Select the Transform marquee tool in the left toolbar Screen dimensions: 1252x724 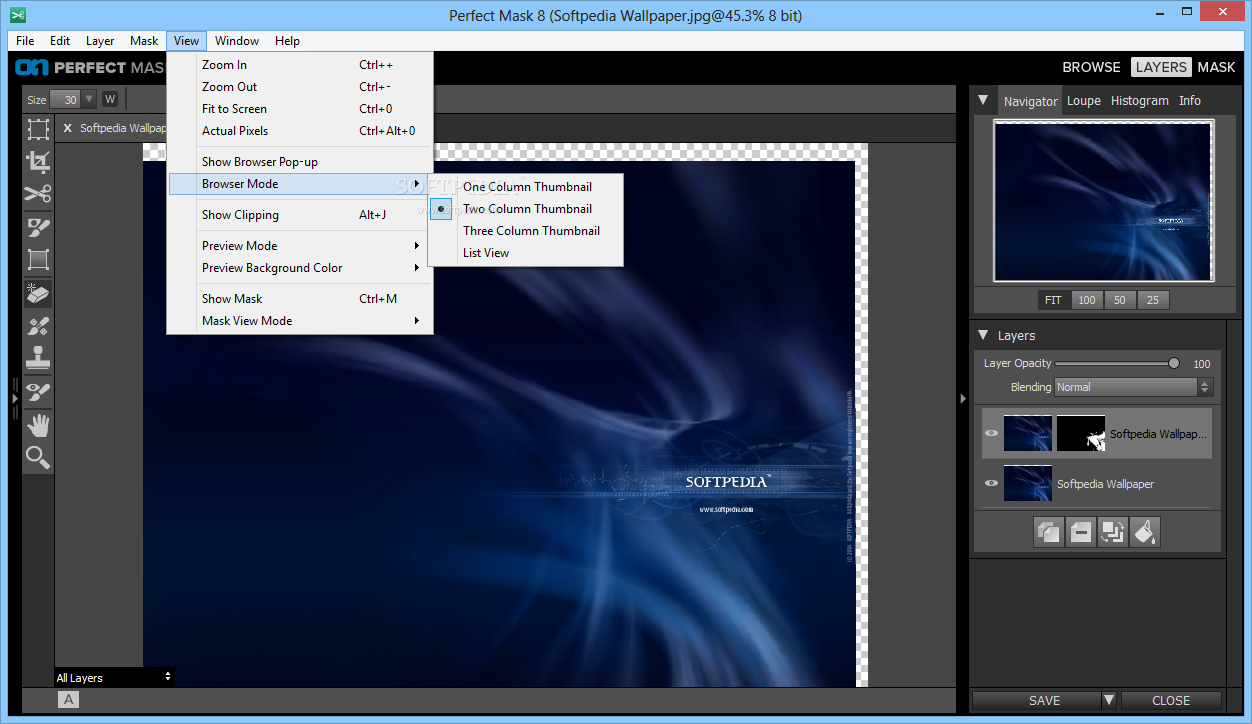pos(38,129)
